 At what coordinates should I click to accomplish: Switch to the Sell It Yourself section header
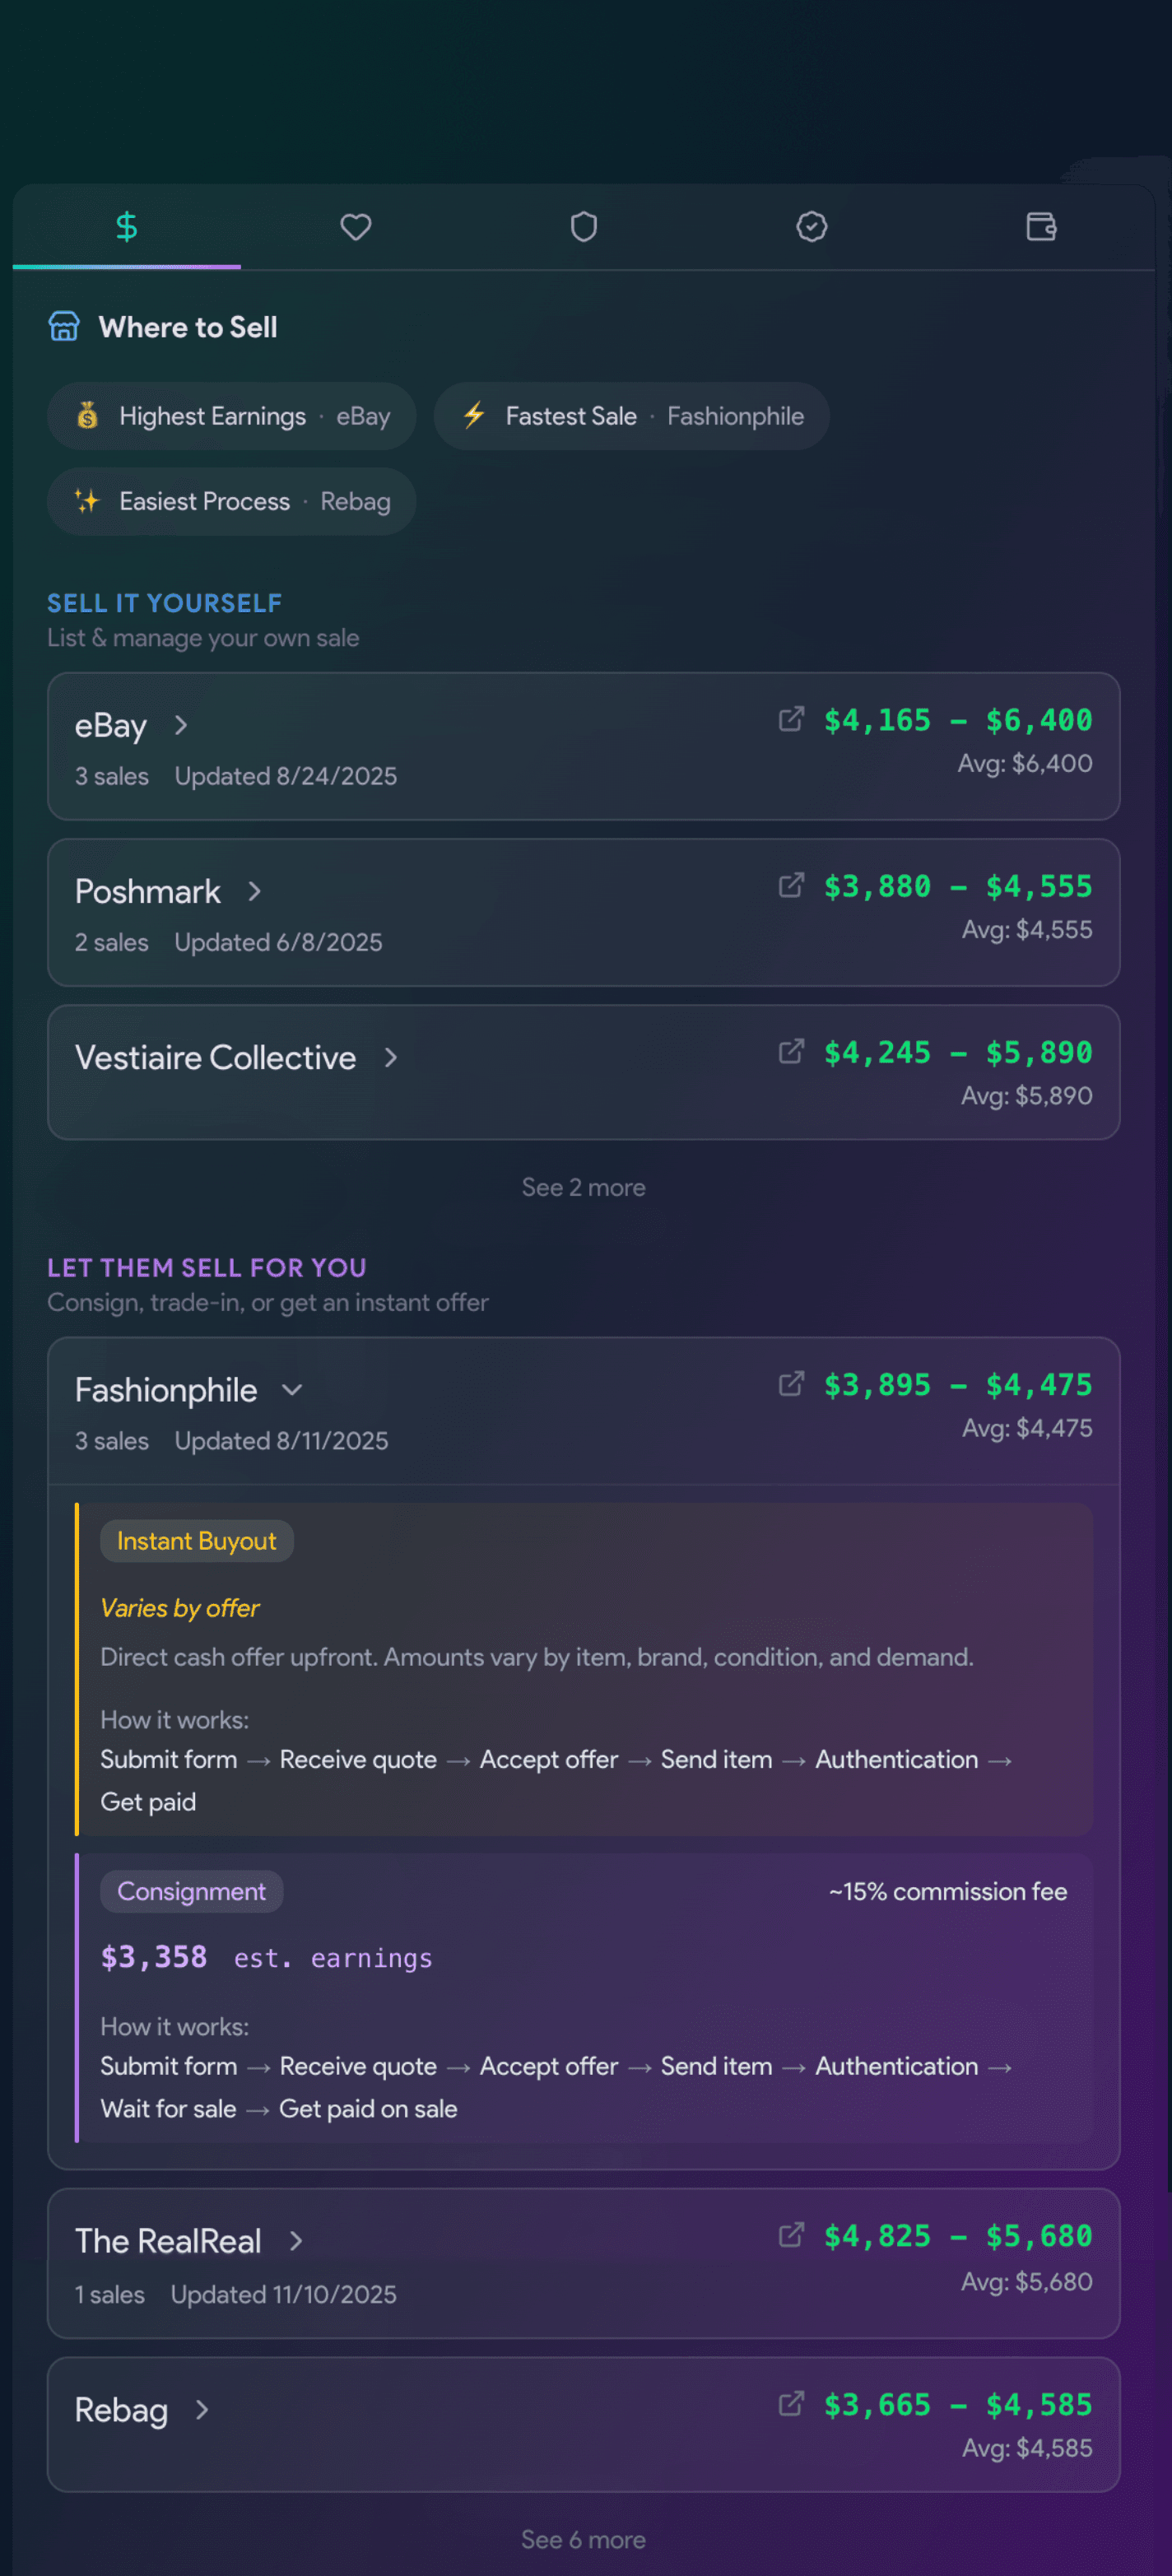coord(164,602)
